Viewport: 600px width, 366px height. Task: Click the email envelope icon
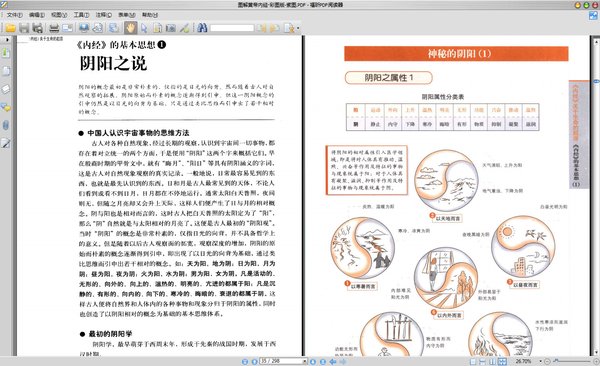point(67,28)
